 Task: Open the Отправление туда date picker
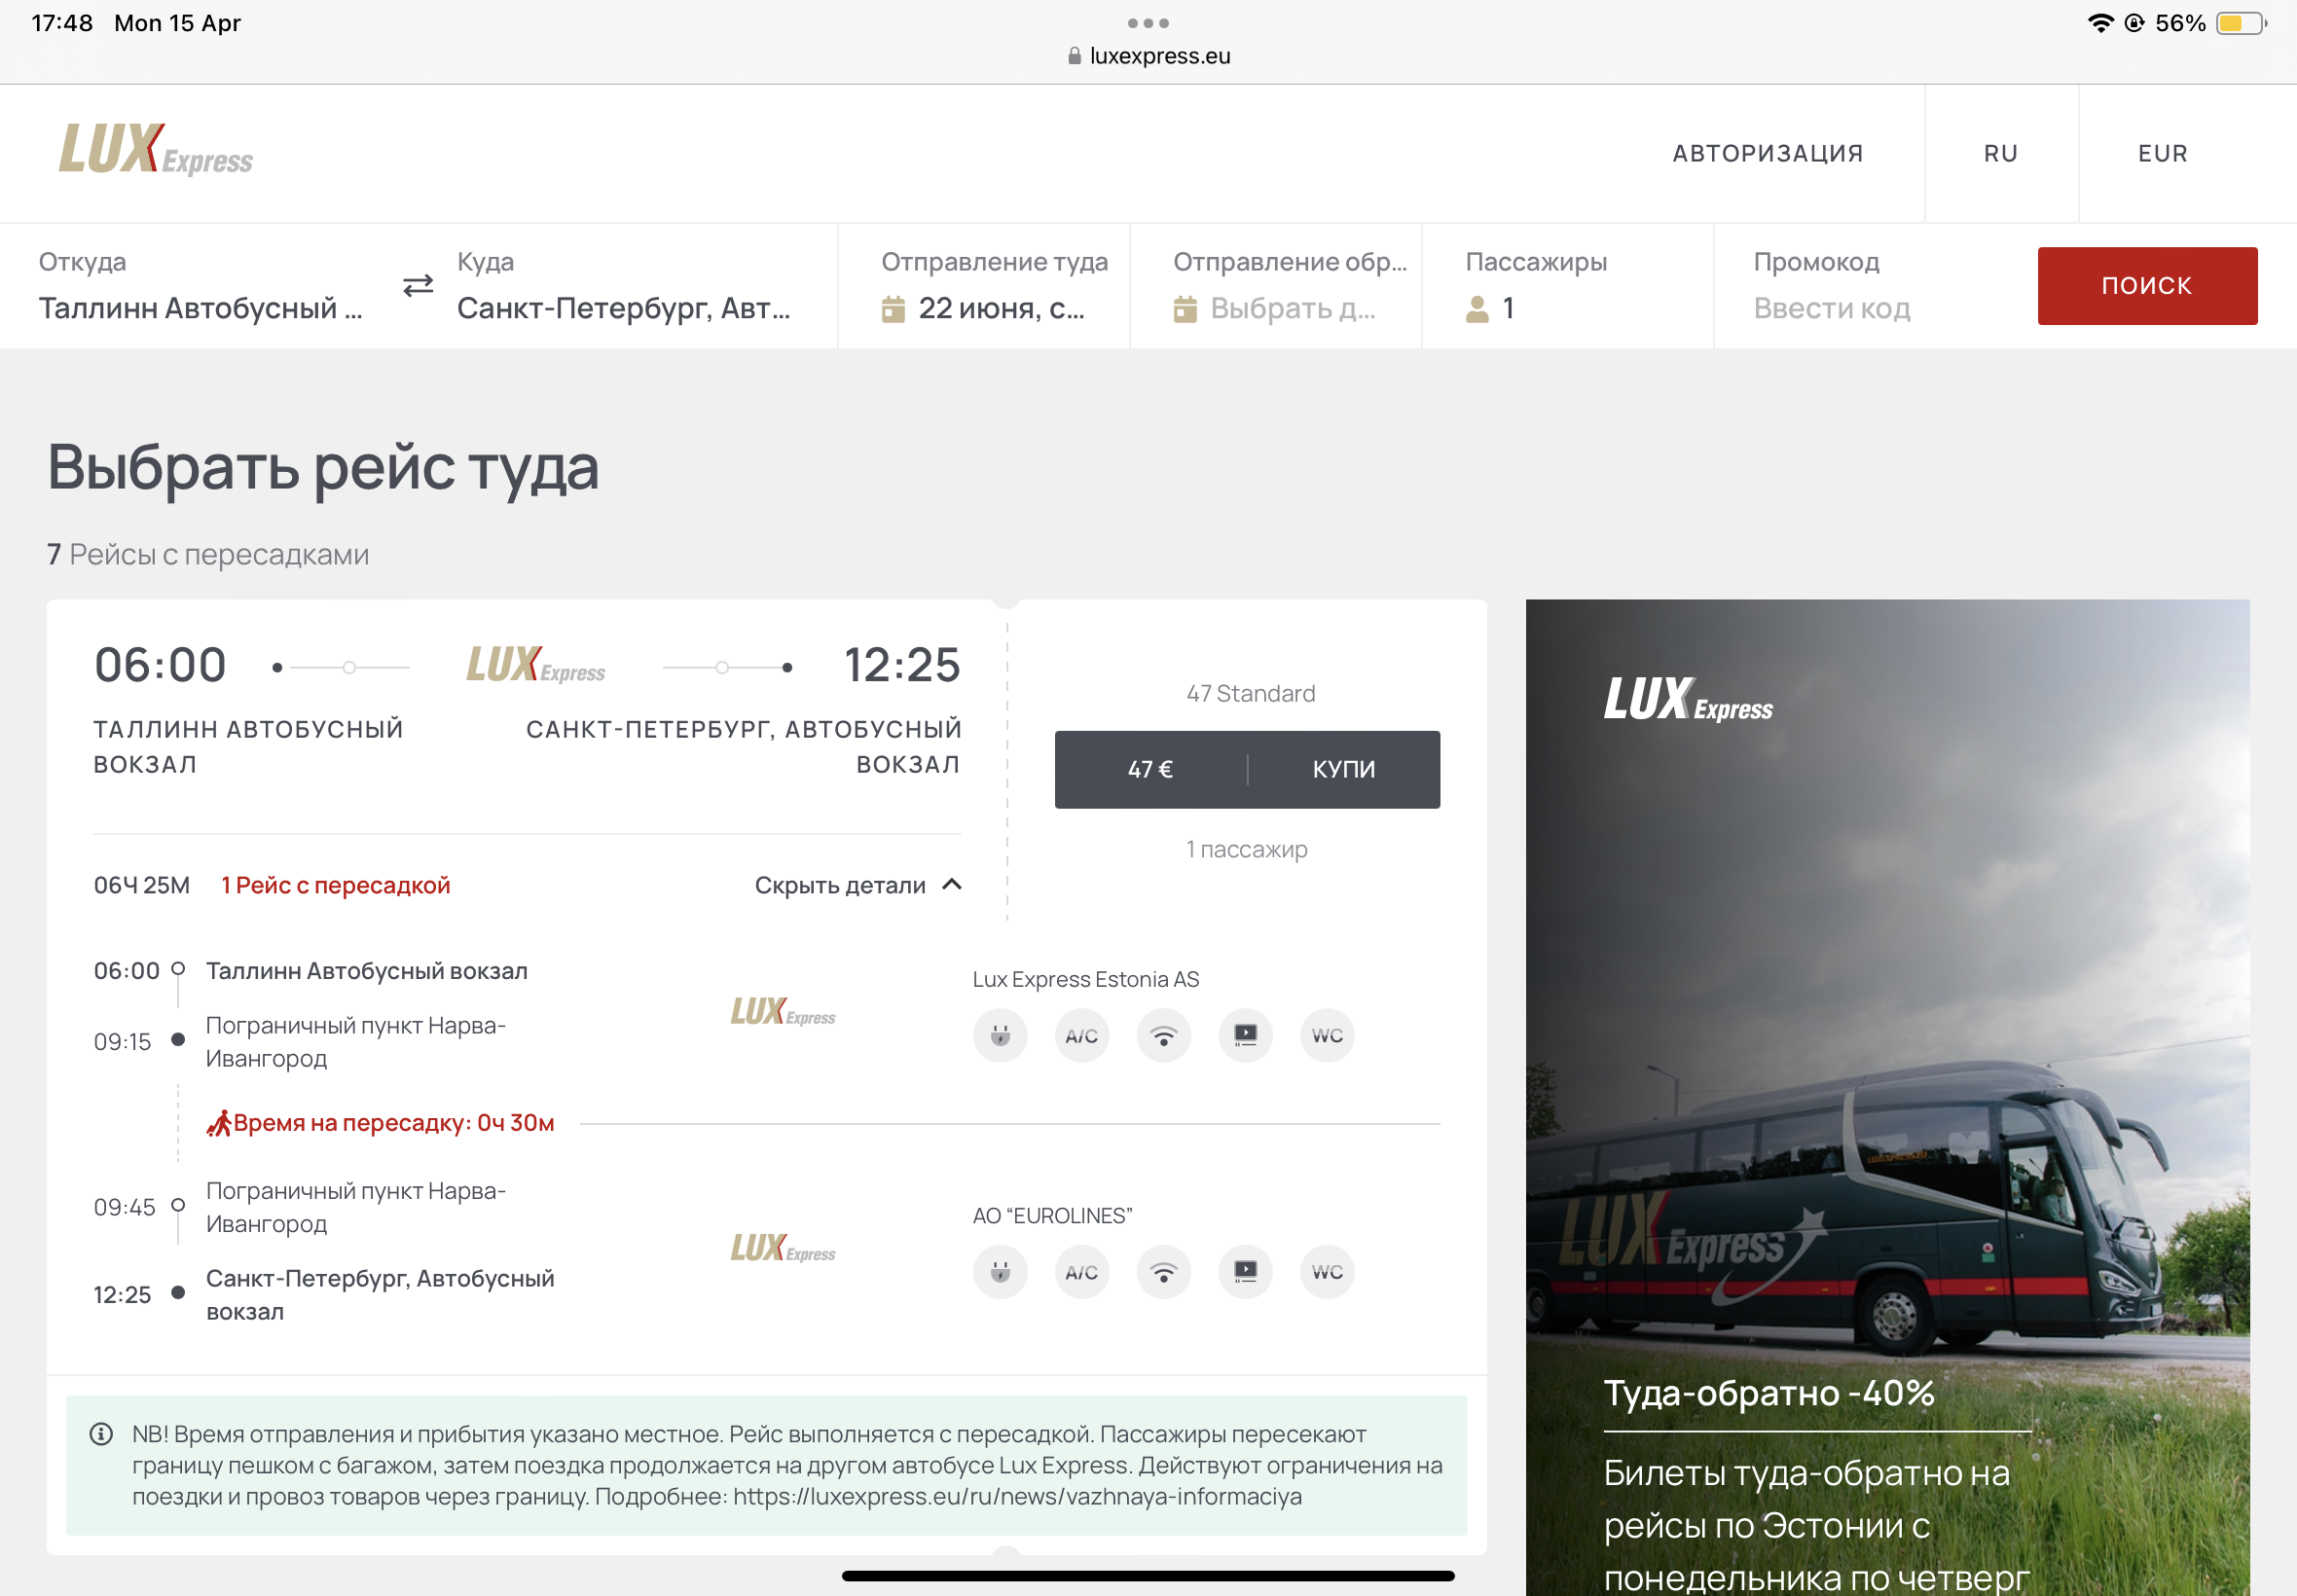tap(984, 286)
